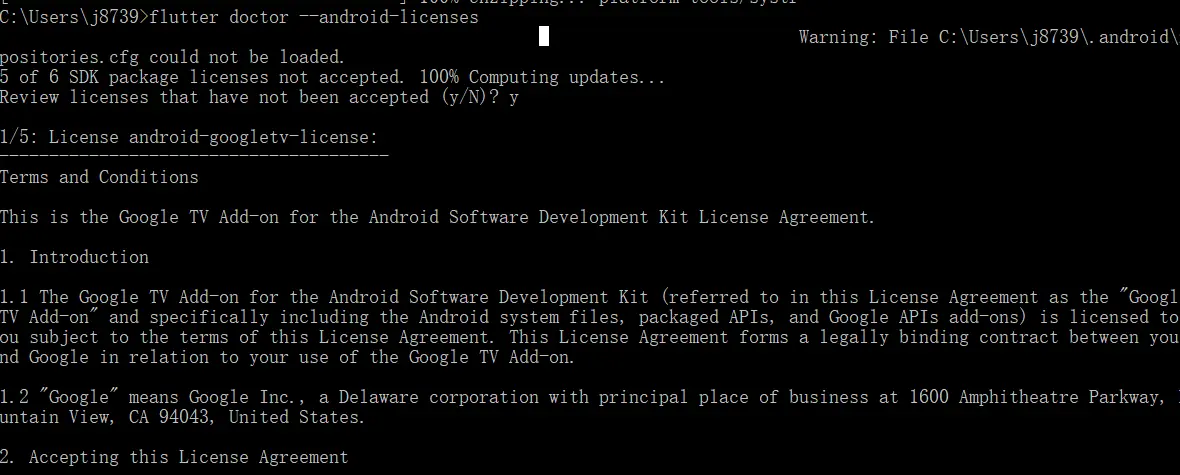Click the prompt path "C:\Users\j8739>"
The height and width of the screenshot is (475, 1180).
(x=75, y=17)
